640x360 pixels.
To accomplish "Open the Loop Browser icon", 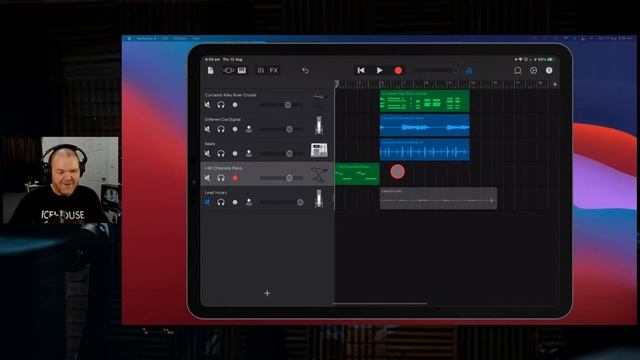I will (x=518, y=71).
